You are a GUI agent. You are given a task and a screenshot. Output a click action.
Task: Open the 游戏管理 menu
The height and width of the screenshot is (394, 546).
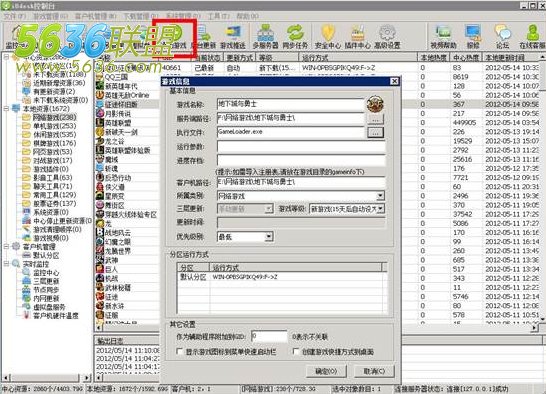click(x=50, y=16)
